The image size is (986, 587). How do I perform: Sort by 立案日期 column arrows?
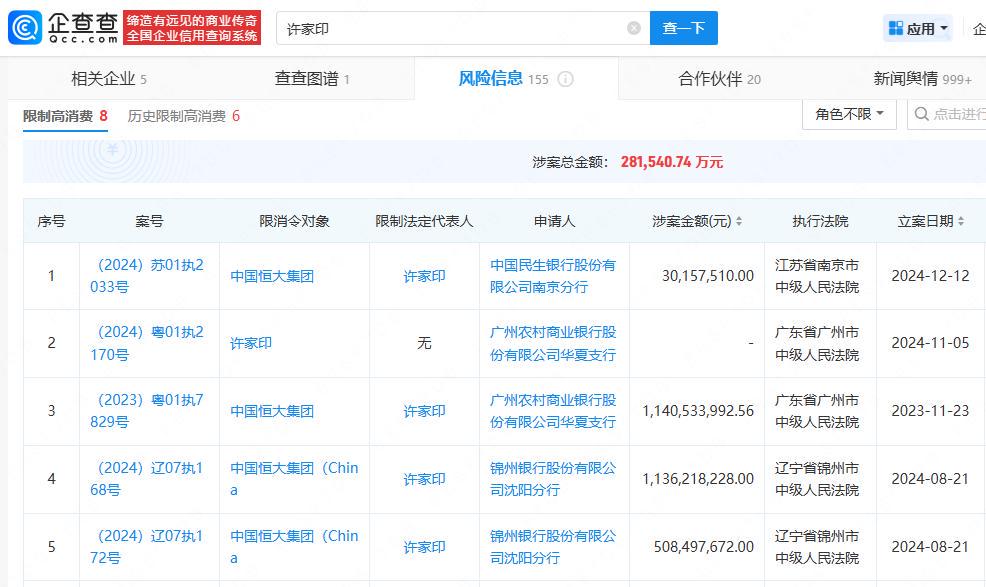961,222
